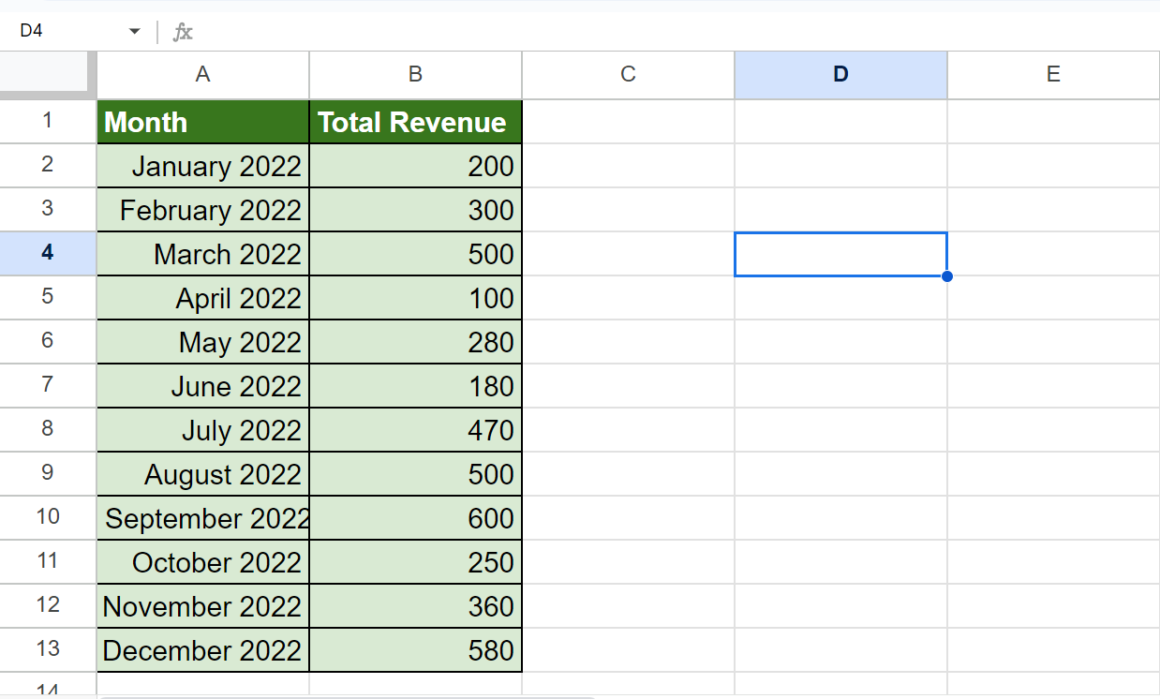The width and height of the screenshot is (1160, 699).
Task: Click the horizontal scrollbar at the bottom
Action: point(350,694)
